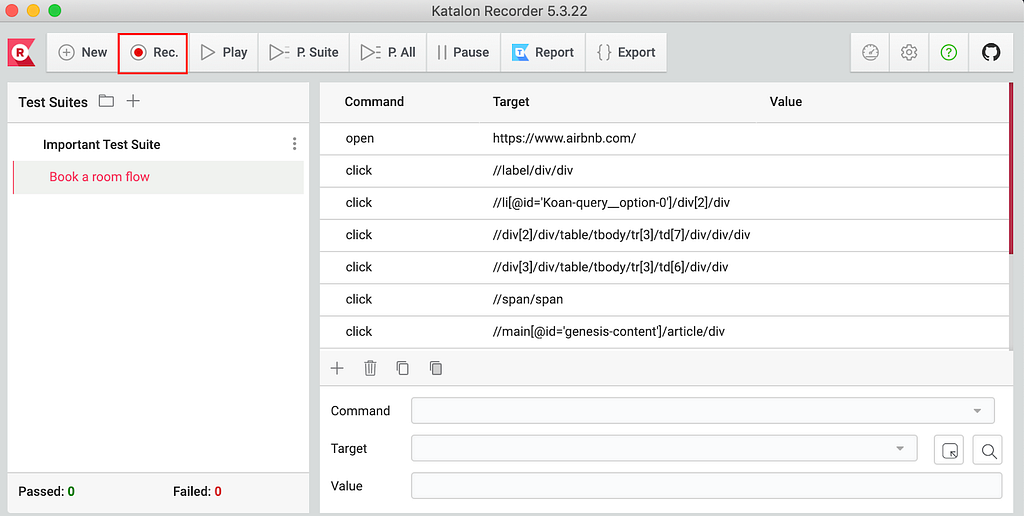Select Important Test Suite
This screenshot has height=516, width=1024.
coord(101,144)
